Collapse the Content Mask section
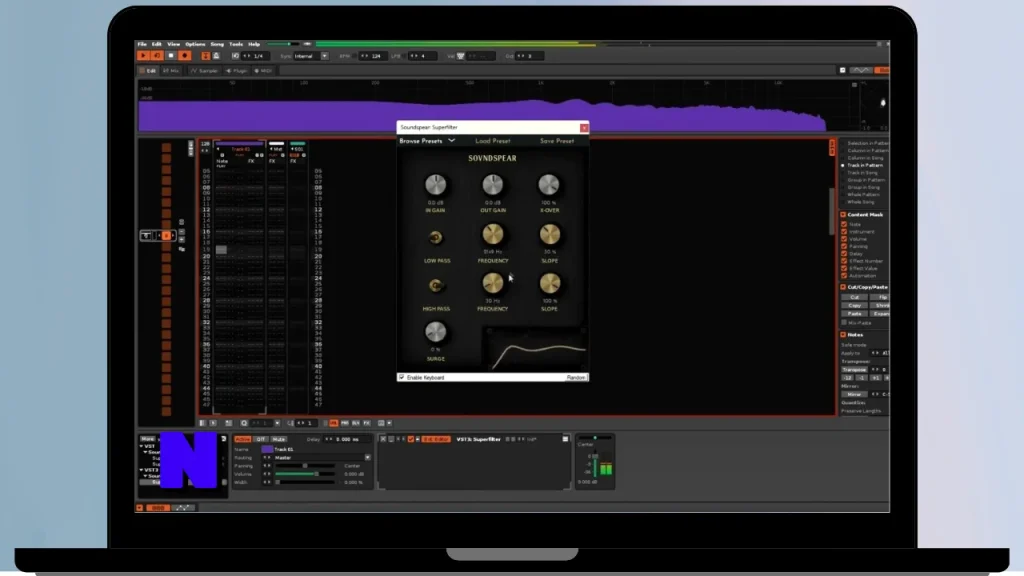Image resolution: width=1024 pixels, height=576 pixels. [843, 215]
